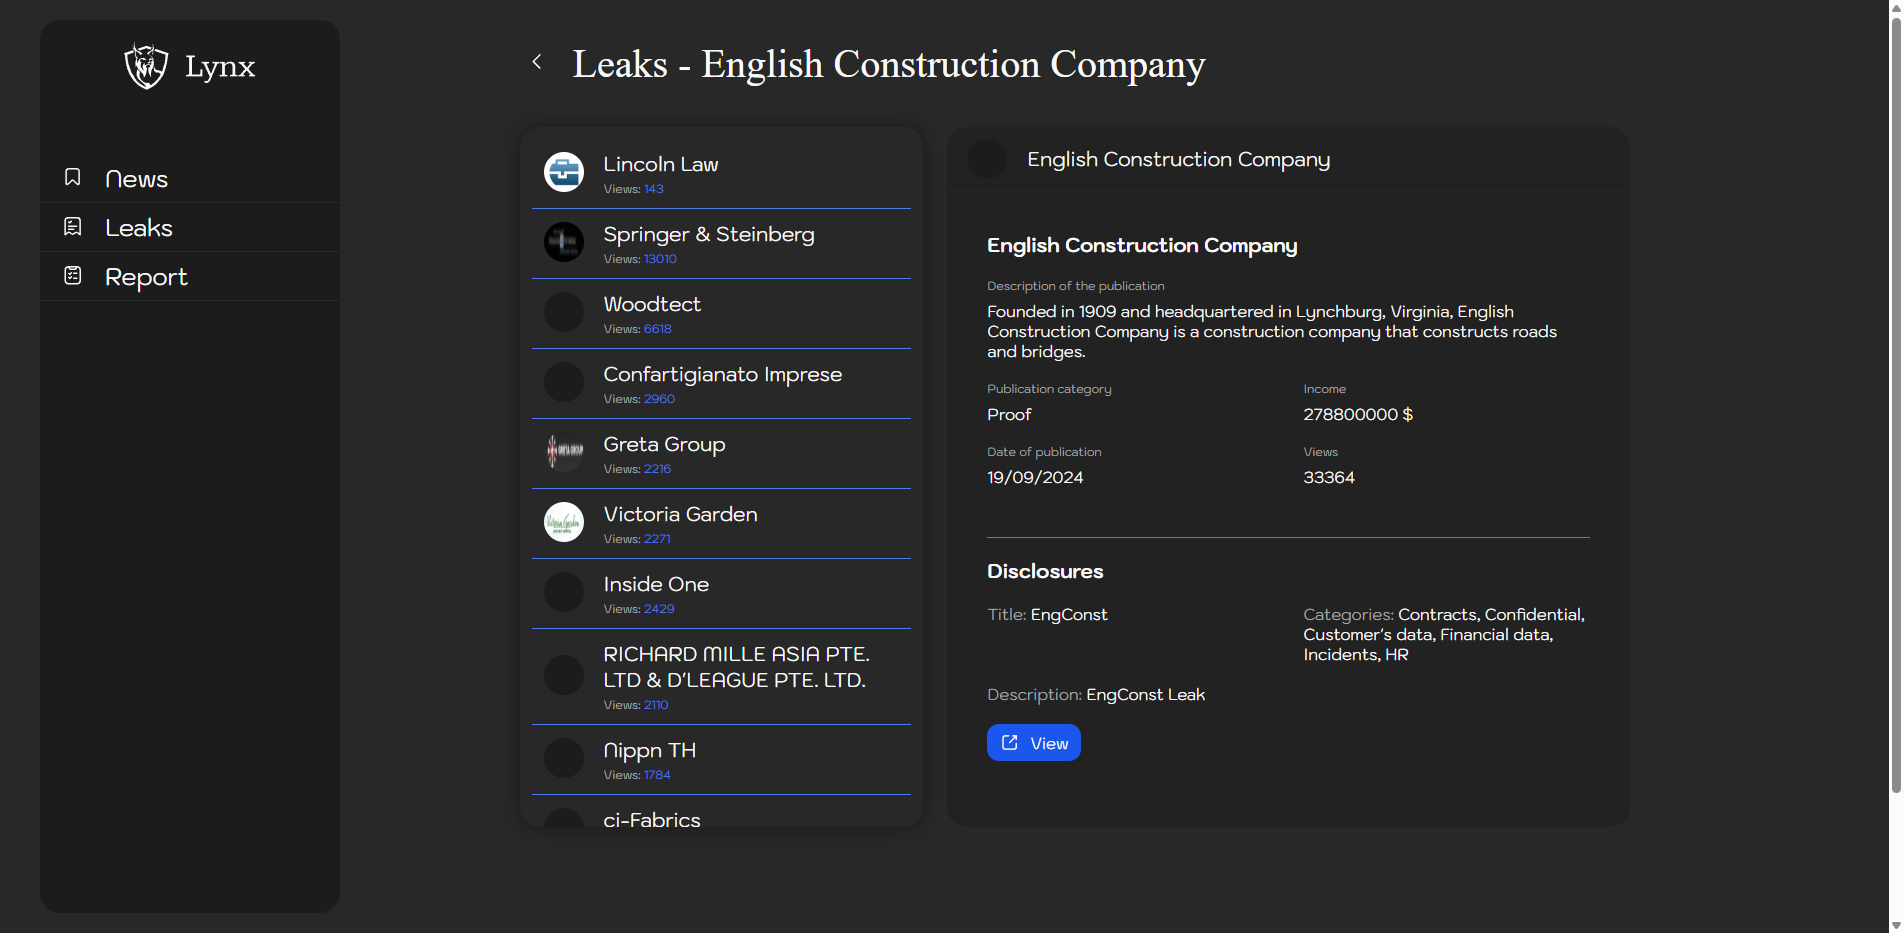Image resolution: width=1904 pixels, height=933 pixels.
Task: Open the Nippn TH entry
Action: [649, 751]
